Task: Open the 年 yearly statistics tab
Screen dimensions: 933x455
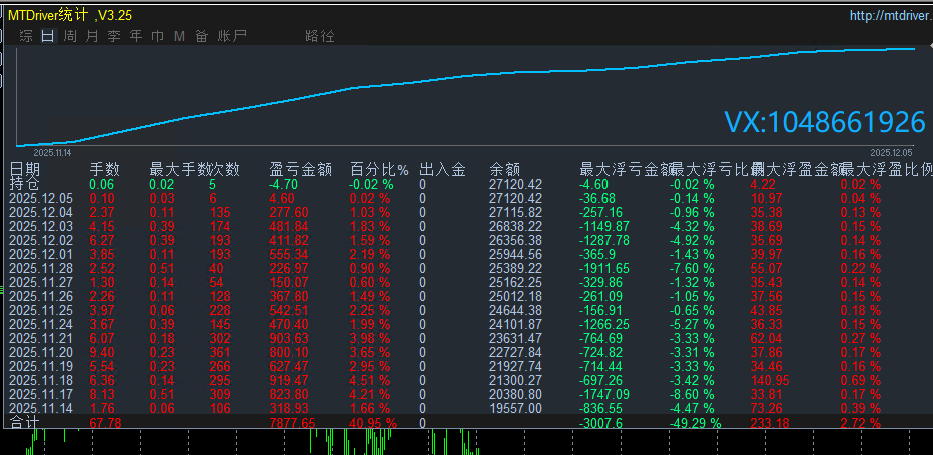Action: (136, 36)
